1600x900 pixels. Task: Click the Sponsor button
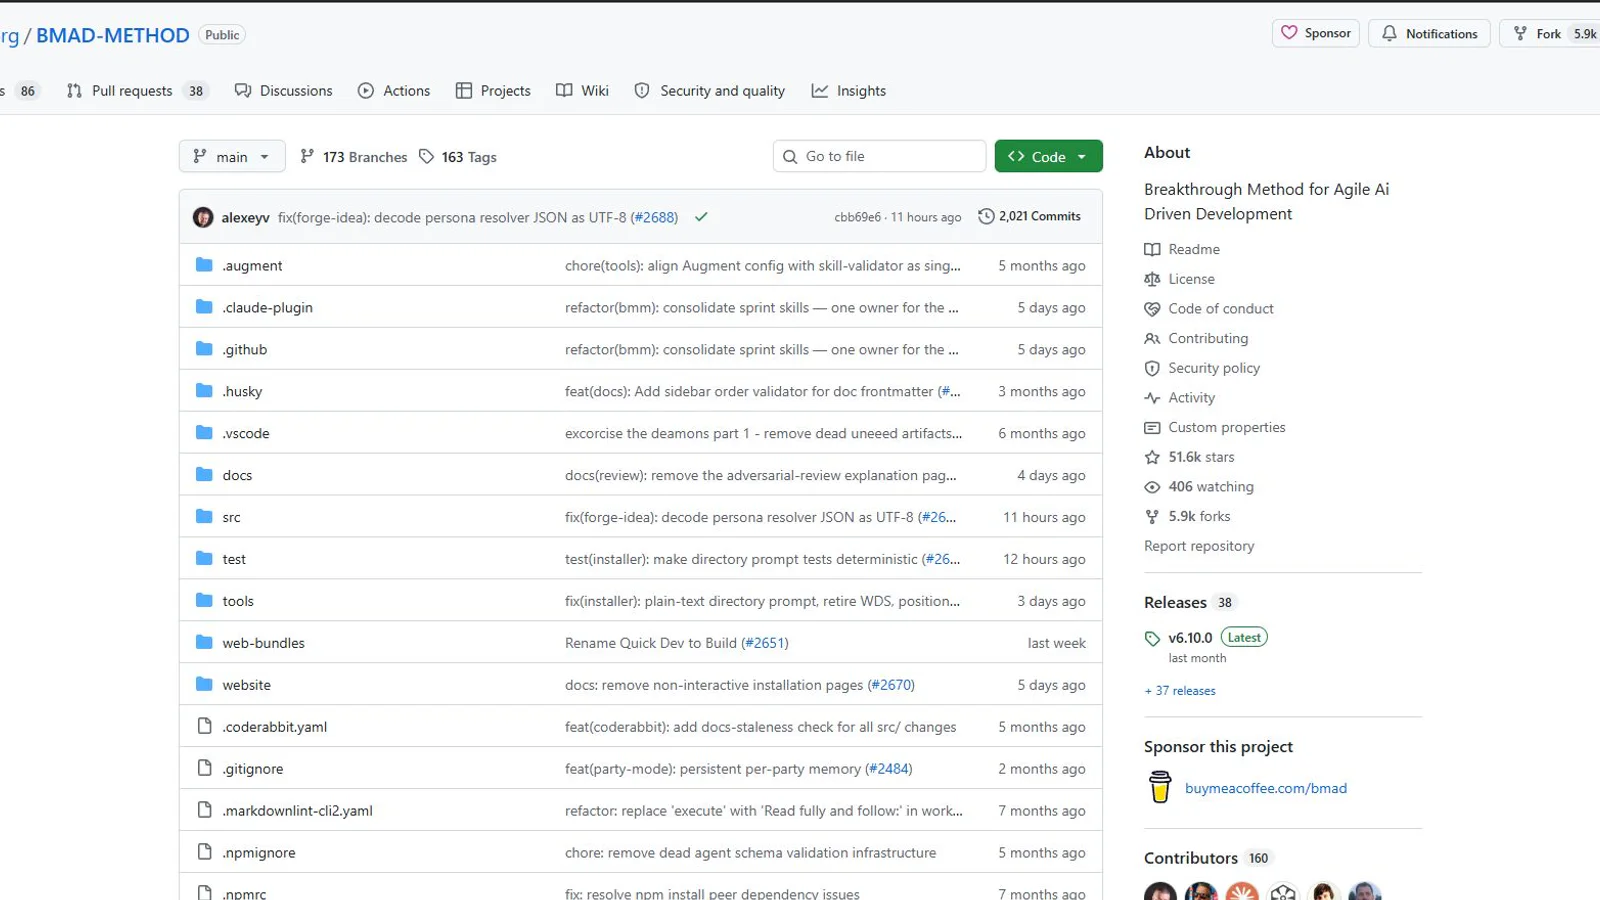(x=1316, y=33)
